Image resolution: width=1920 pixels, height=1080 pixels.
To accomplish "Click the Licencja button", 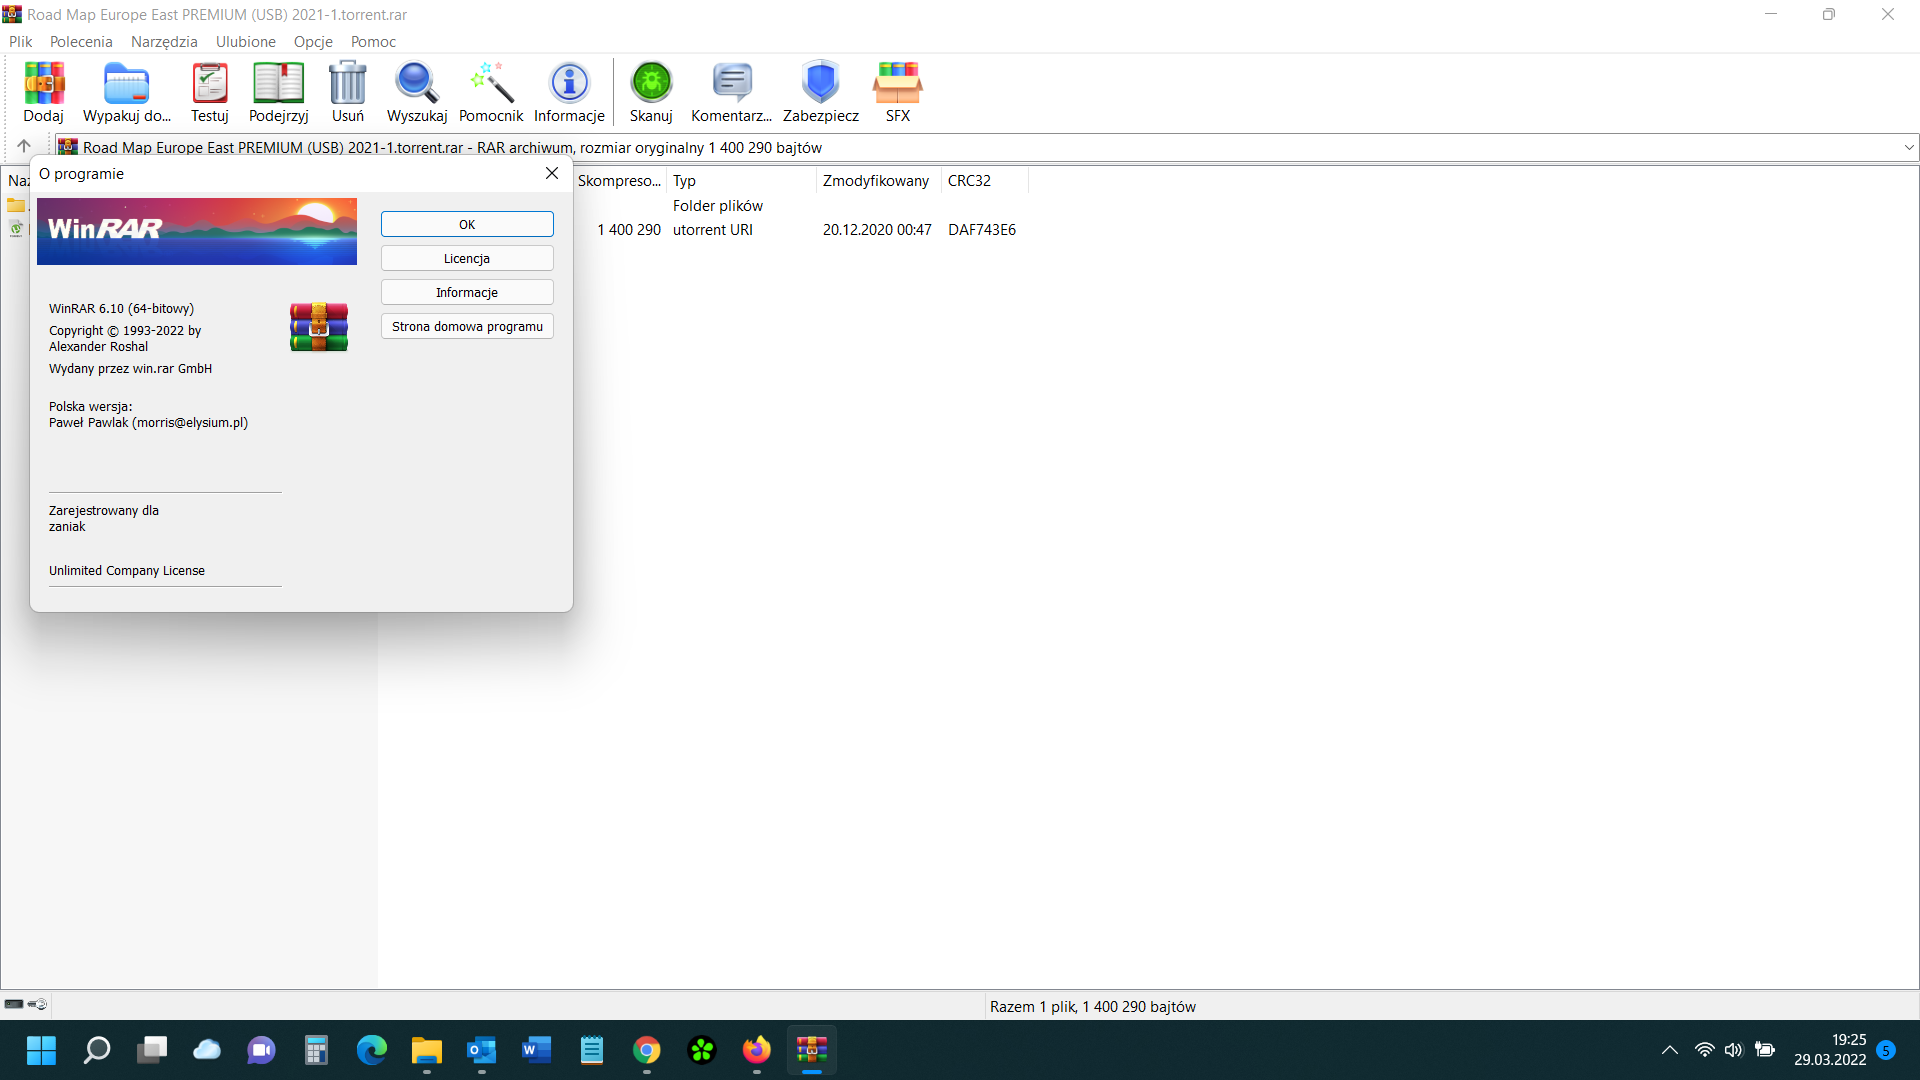I will (467, 258).
